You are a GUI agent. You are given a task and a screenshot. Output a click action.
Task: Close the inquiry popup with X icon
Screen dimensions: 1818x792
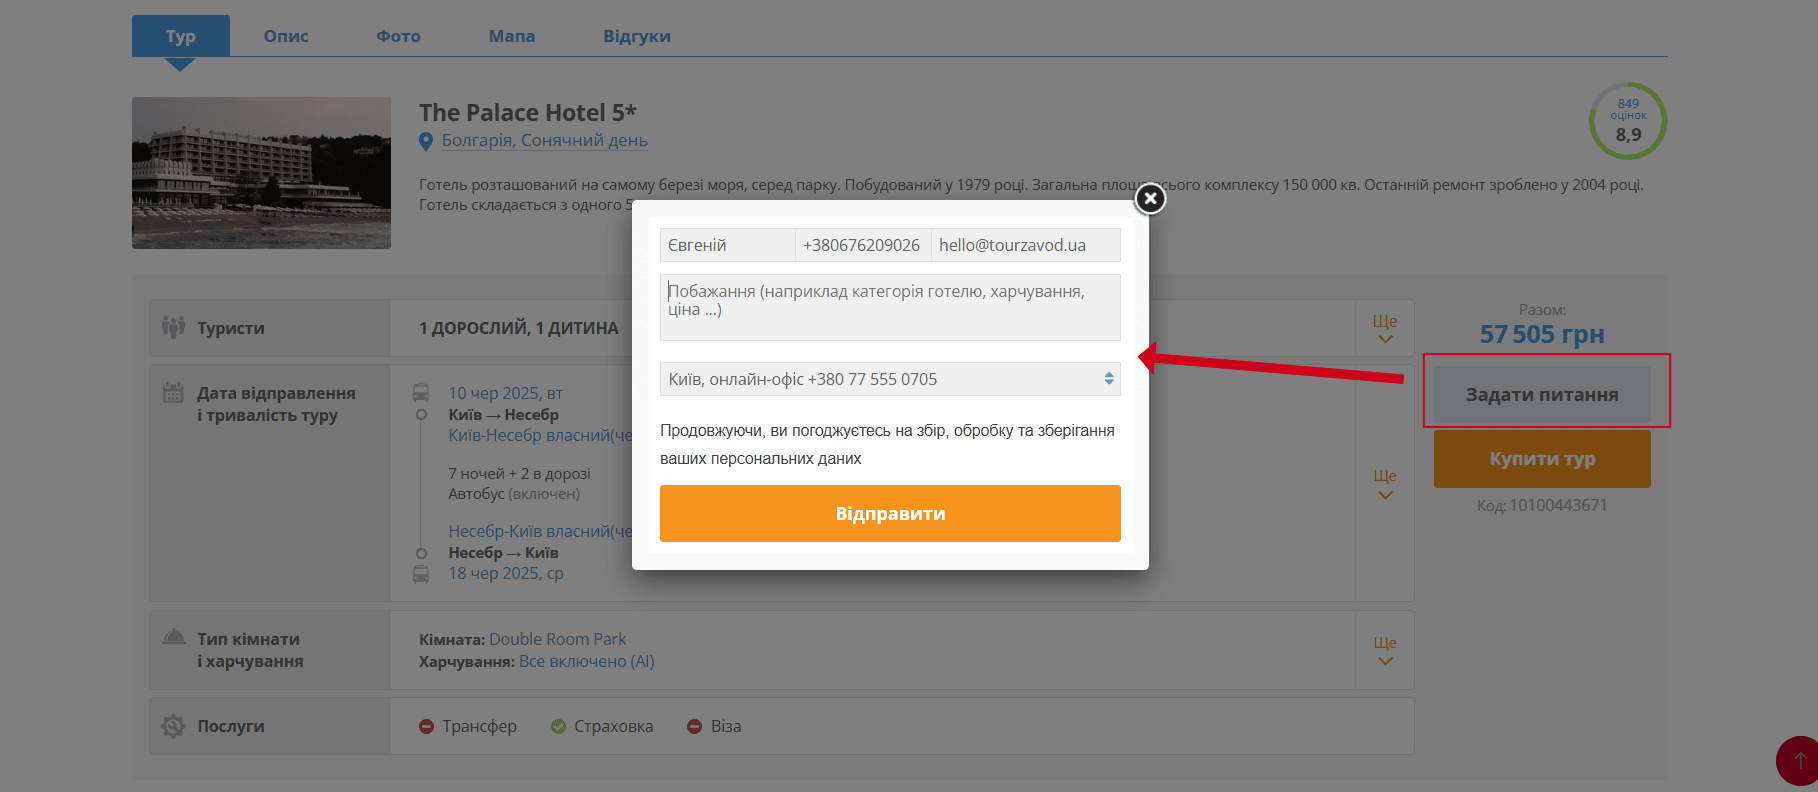[x=1150, y=199]
